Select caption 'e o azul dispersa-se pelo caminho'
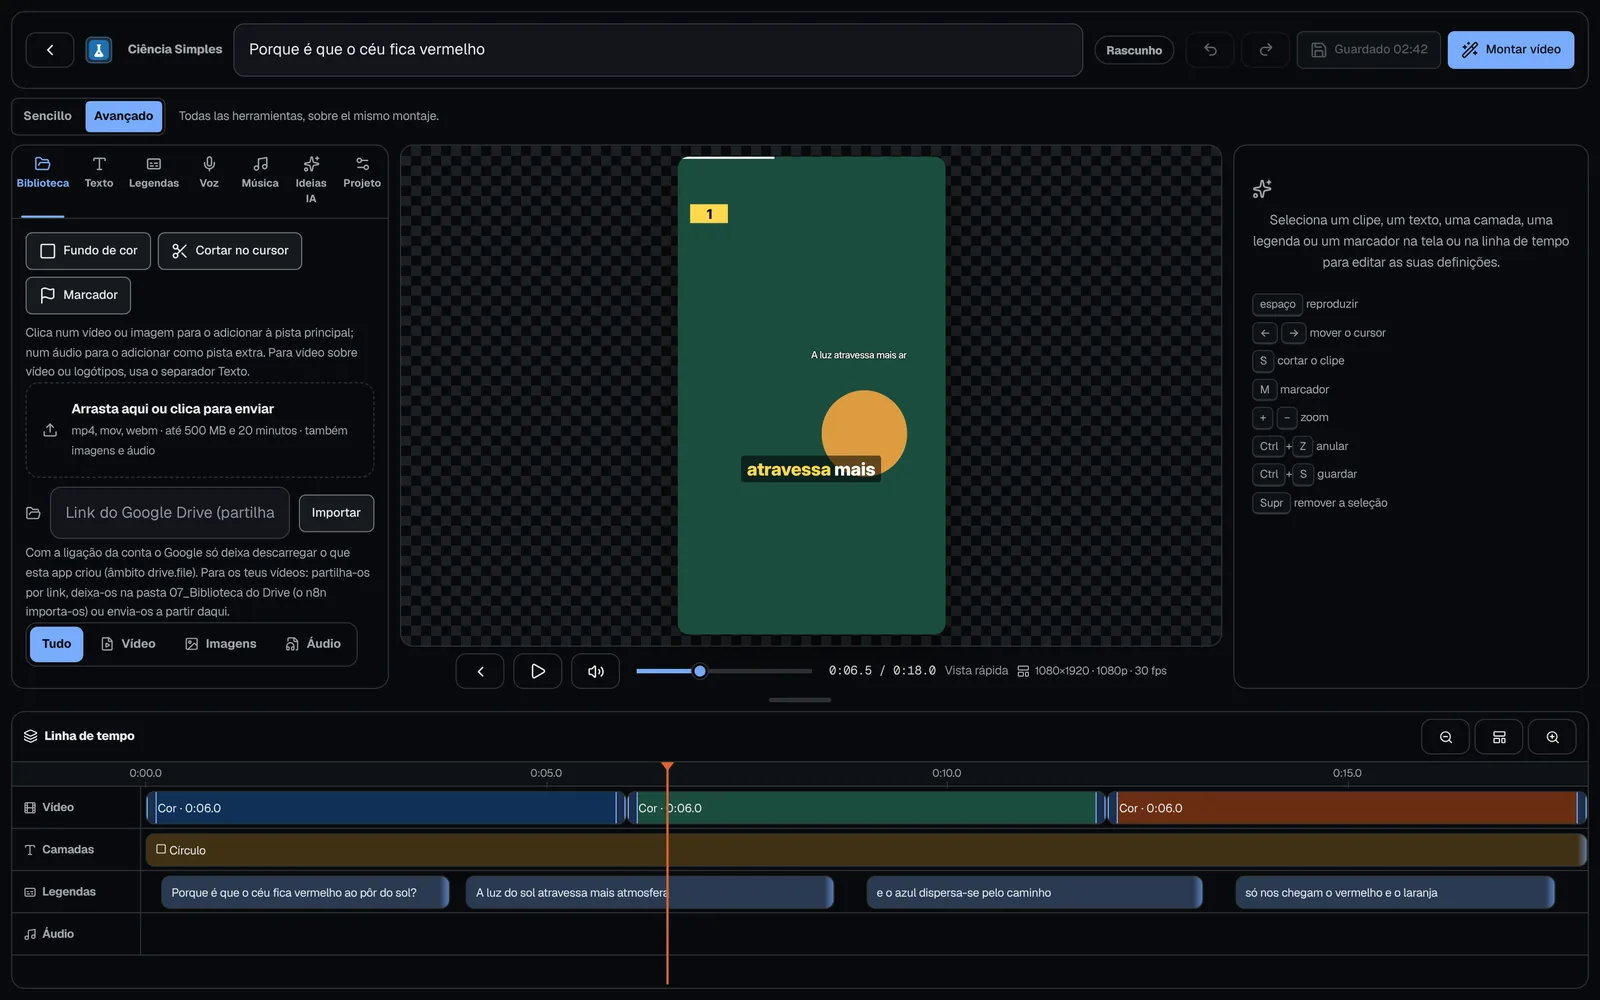The height and width of the screenshot is (1000, 1600). pyautogui.click(x=1034, y=893)
